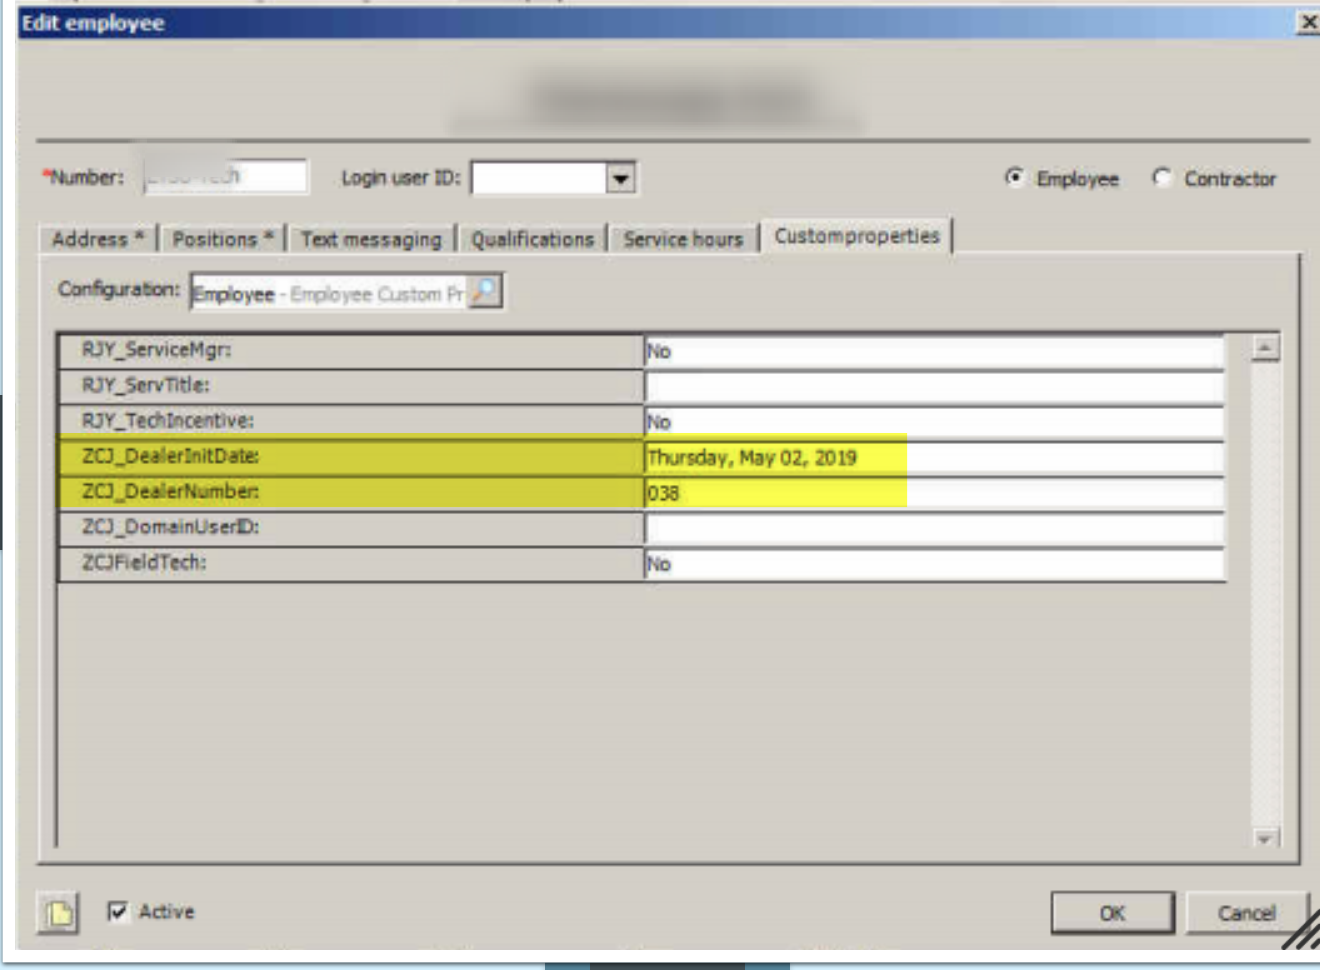Viewport: 1320px width, 970px height.
Task: Select the Contractor radio button
Action: coord(1162,178)
